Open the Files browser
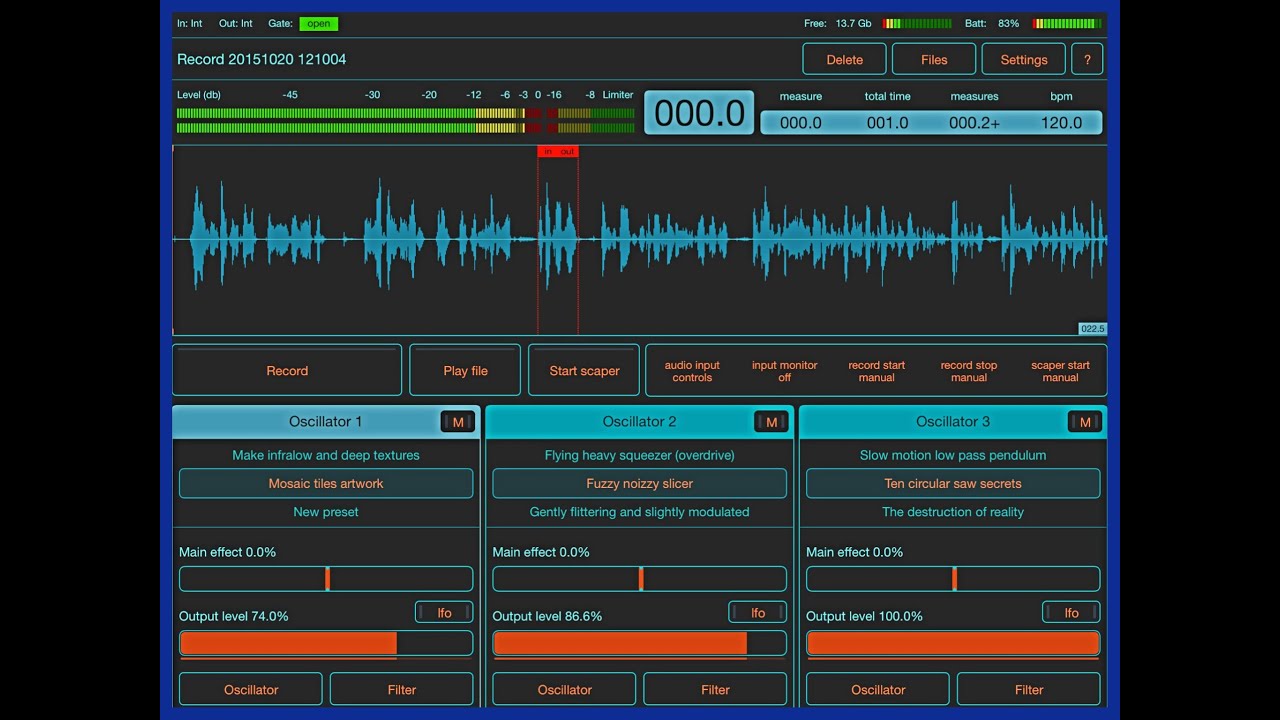The height and width of the screenshot is (720, 1280). pyautogui.click(x=934, y=59)
